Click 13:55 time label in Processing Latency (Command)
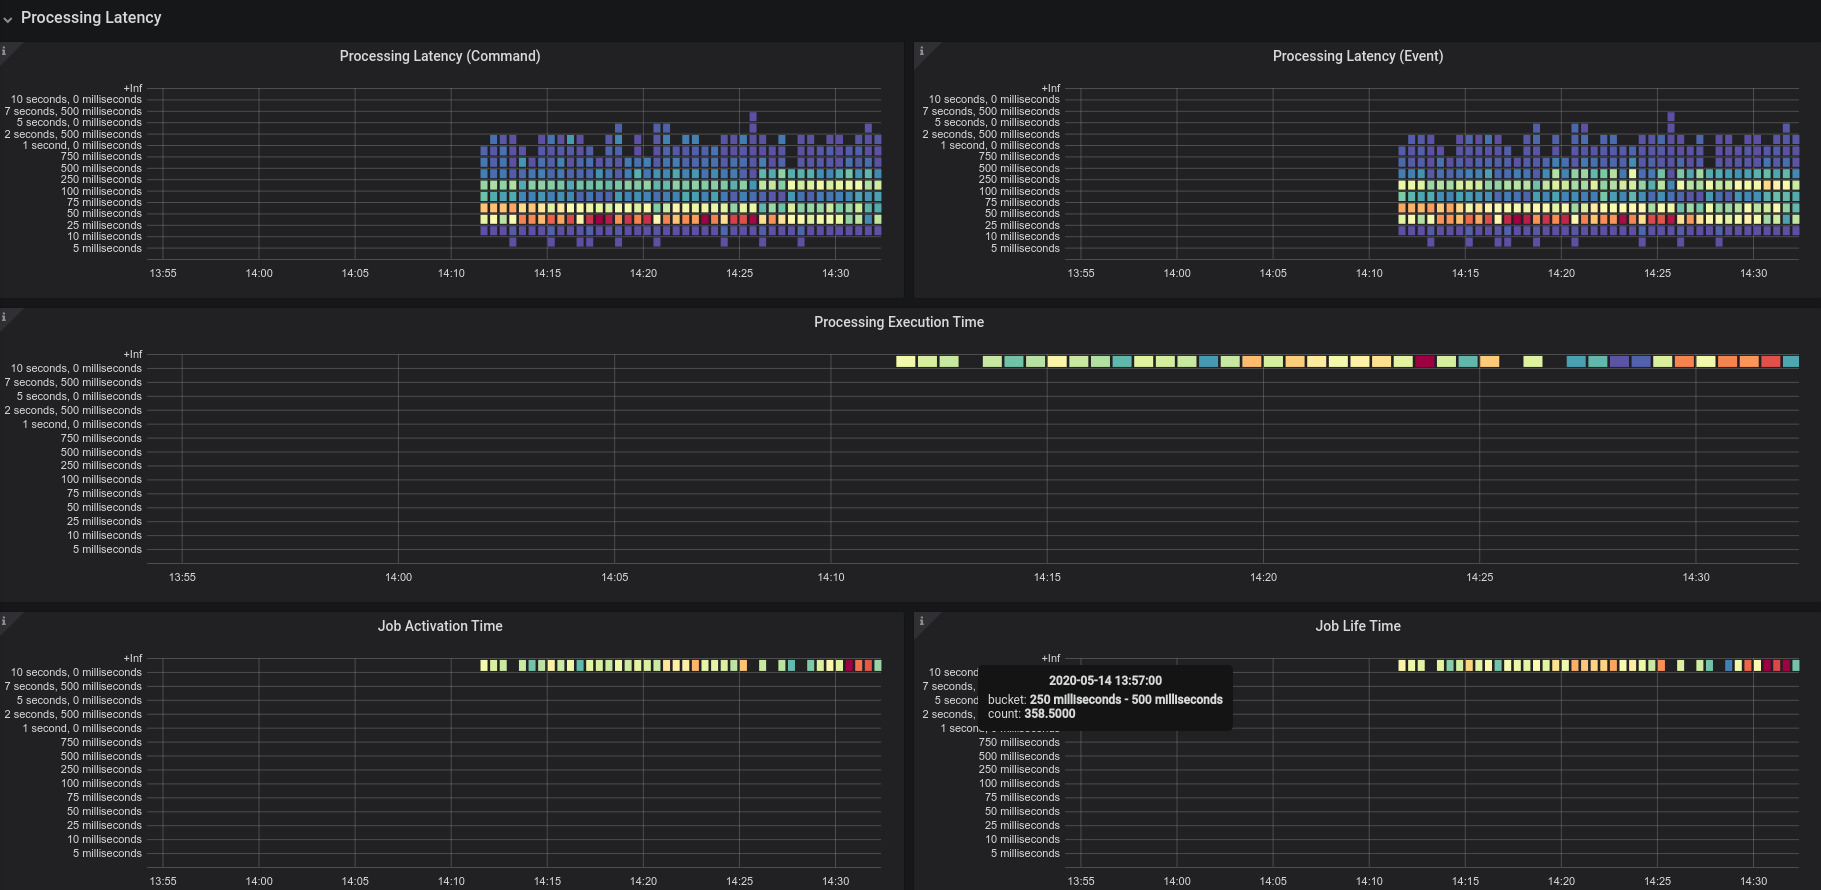Image resolution: width=1821 pixels, height=890 pixels. pyautogui.click(x=163, y=273)
